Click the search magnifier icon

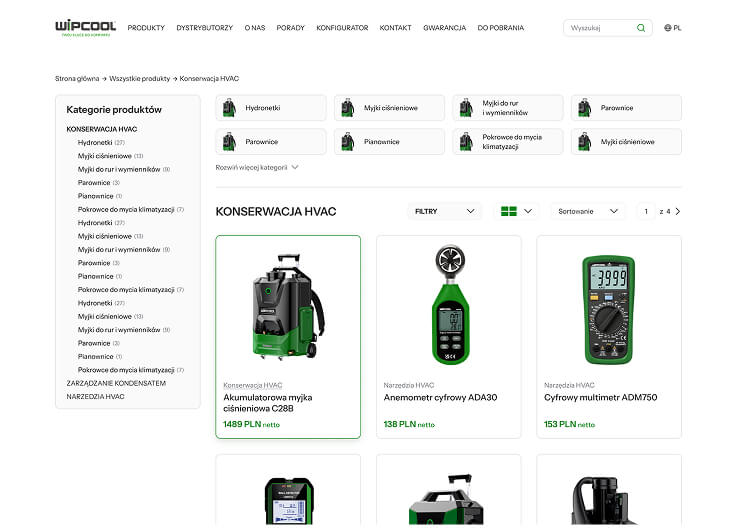point(641,28)
